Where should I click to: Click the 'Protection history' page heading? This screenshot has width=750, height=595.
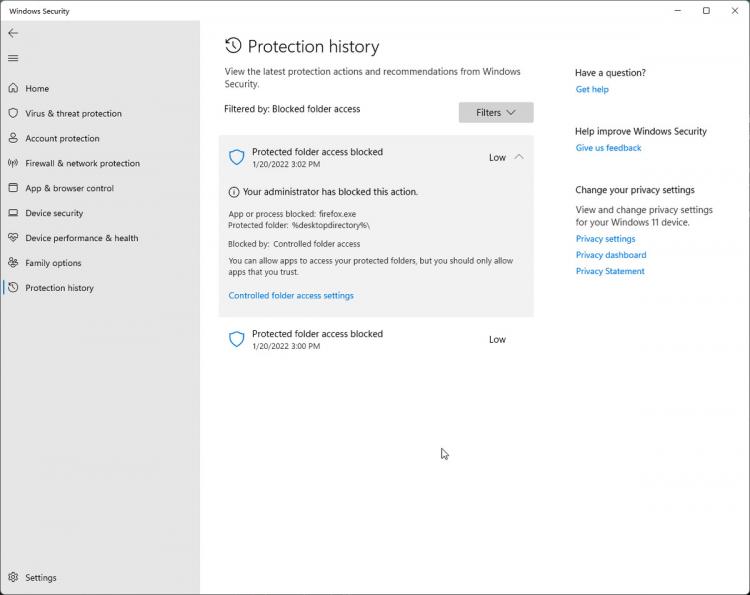313,46
